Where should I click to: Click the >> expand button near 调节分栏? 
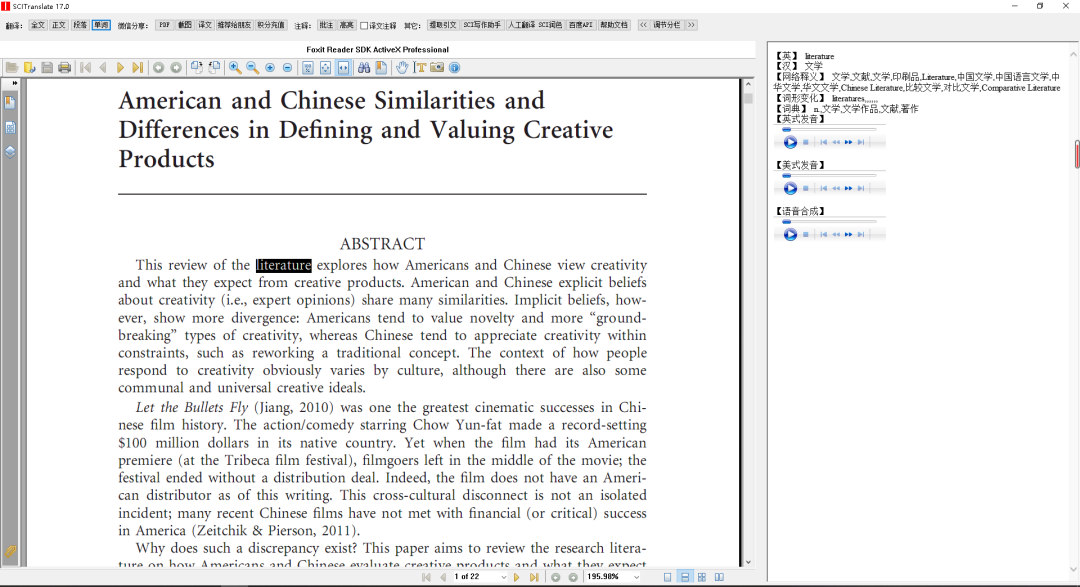pos(691,25)
